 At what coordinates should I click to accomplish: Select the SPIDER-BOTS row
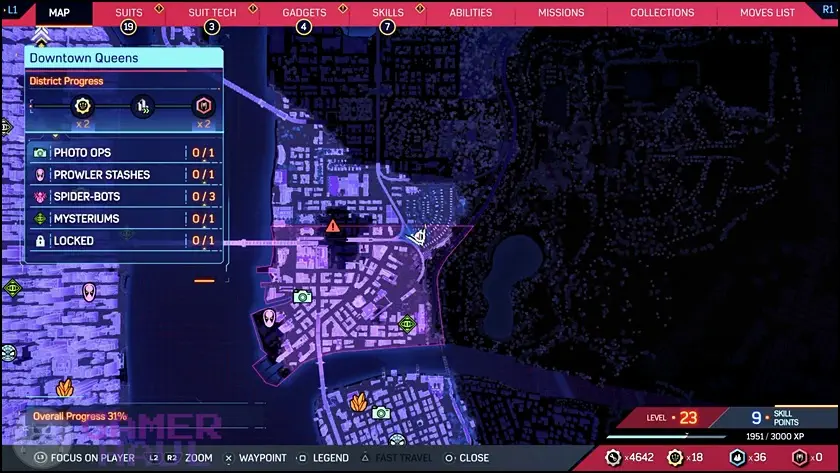(x=124, y=197)
